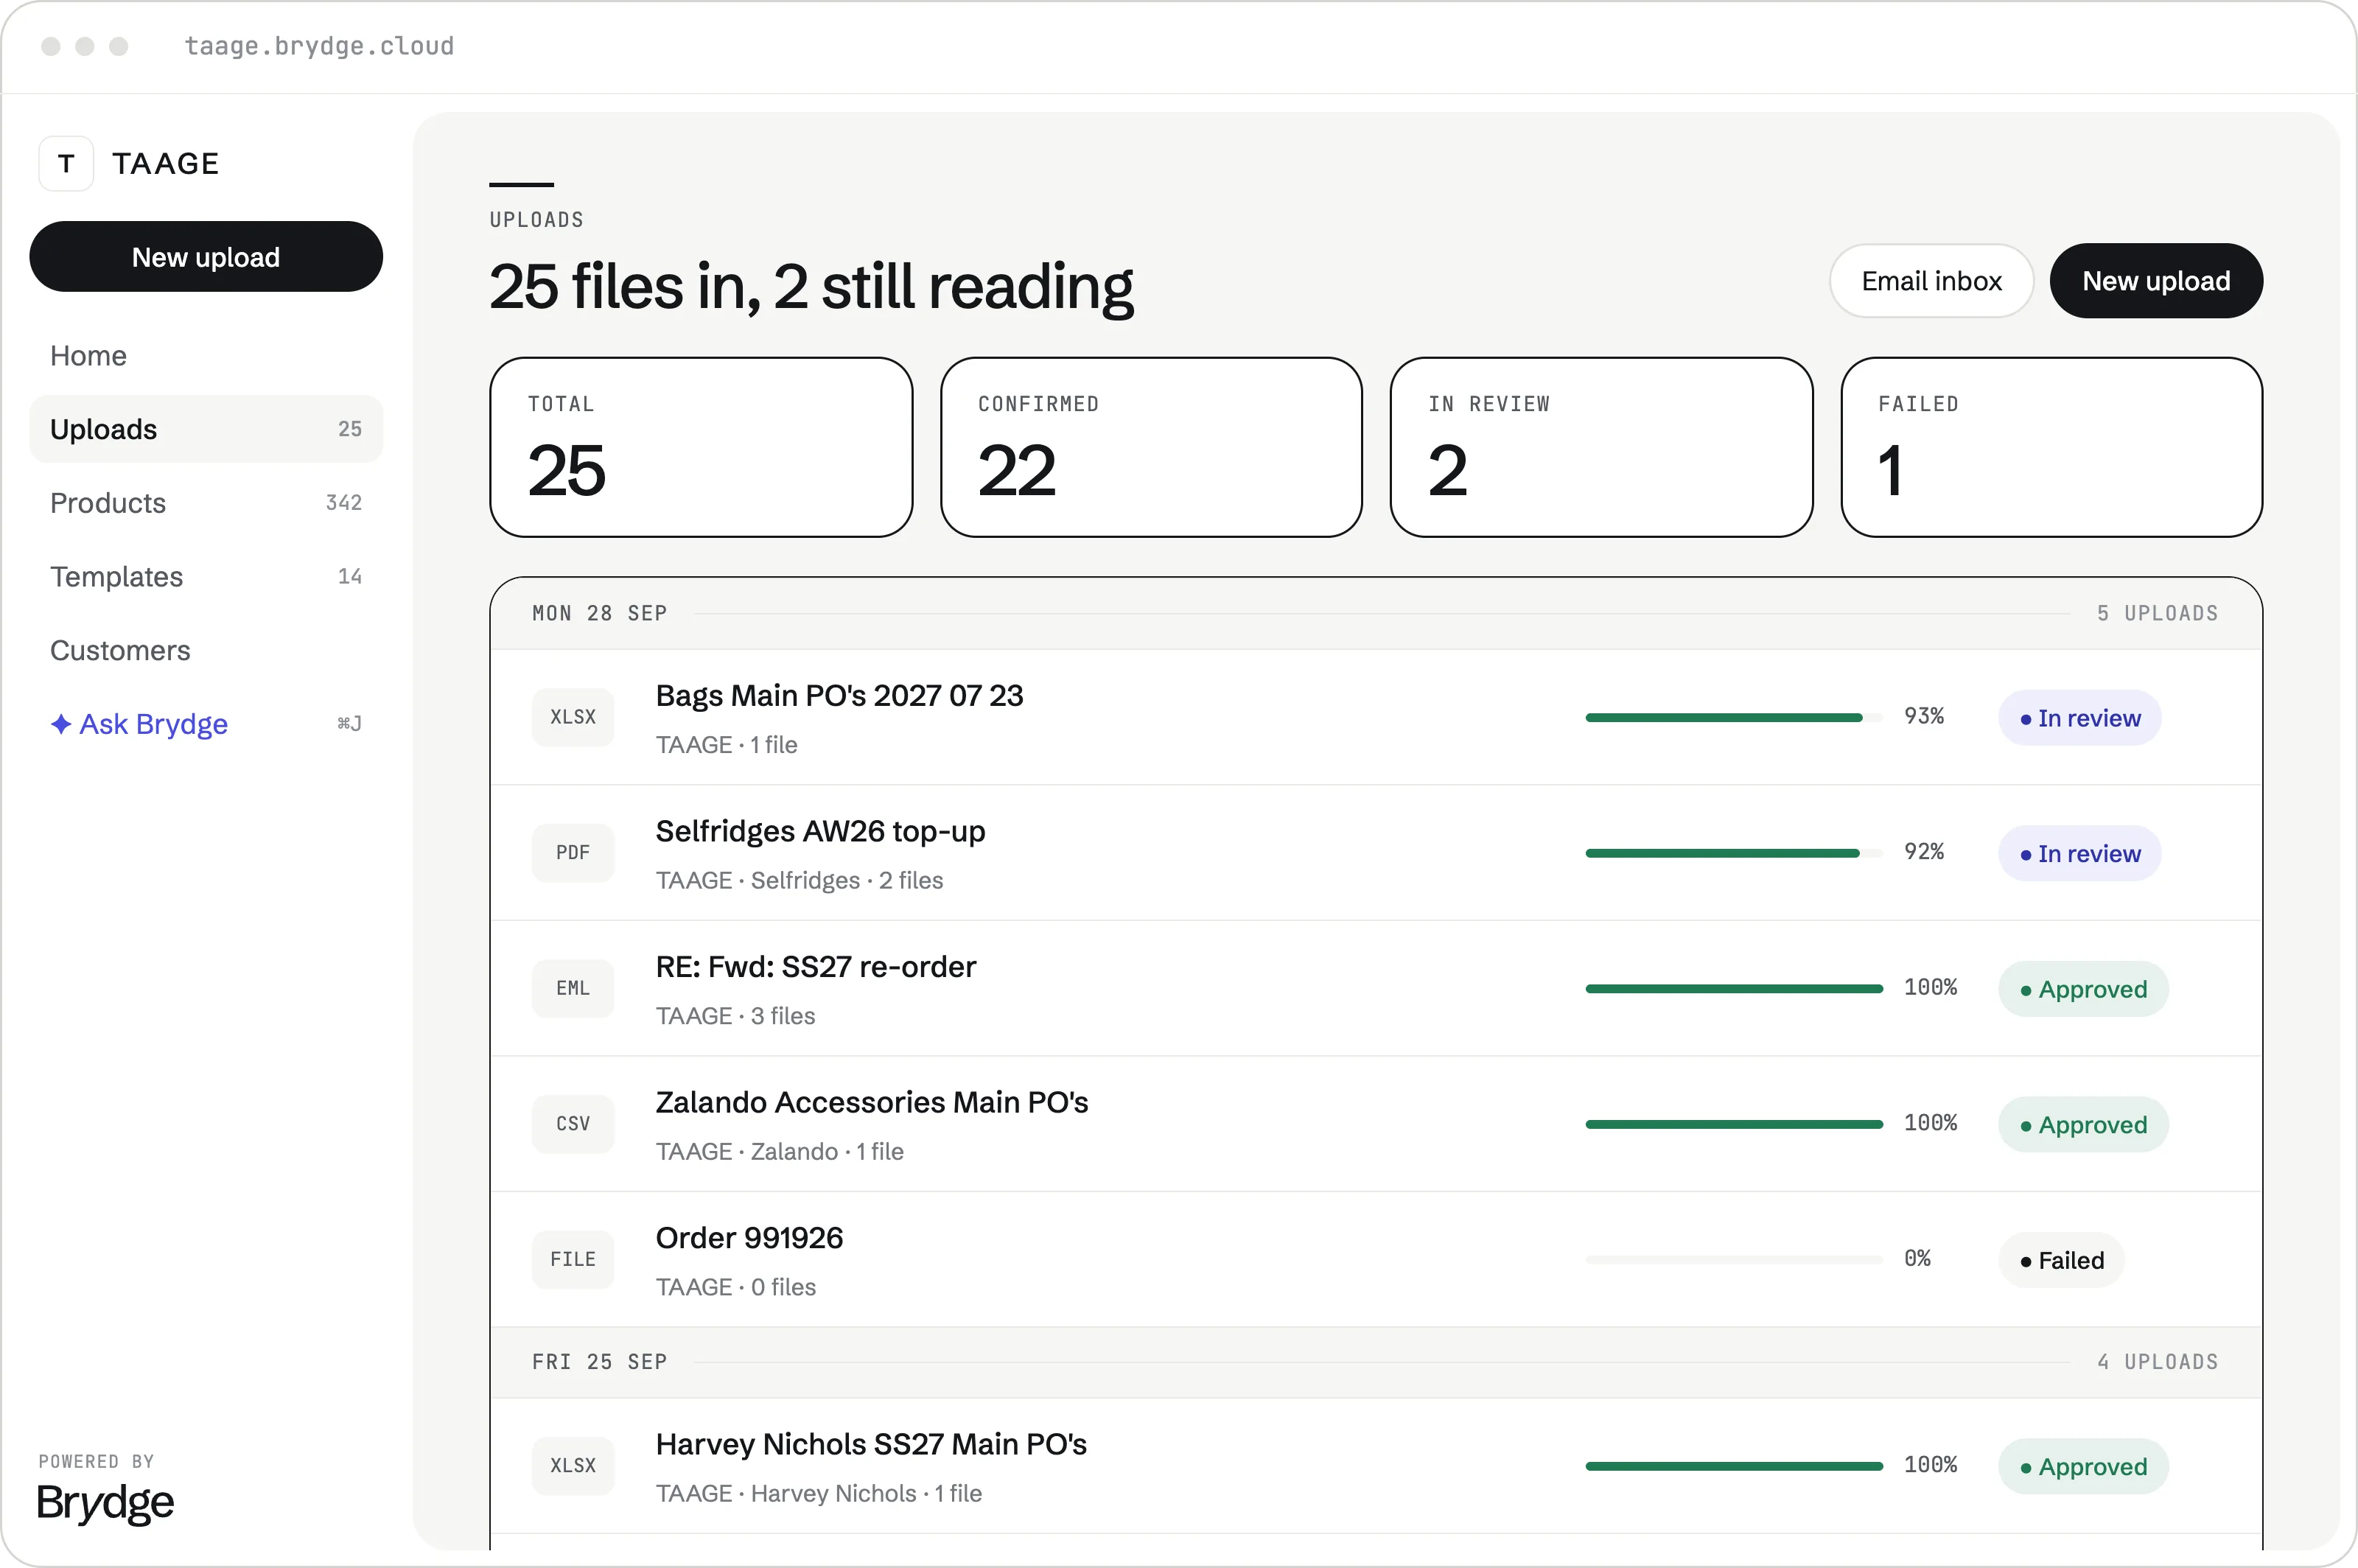Click the 93% progress bar for Bags Main PO's
2358x1568 pixels.
point(1734,718)
